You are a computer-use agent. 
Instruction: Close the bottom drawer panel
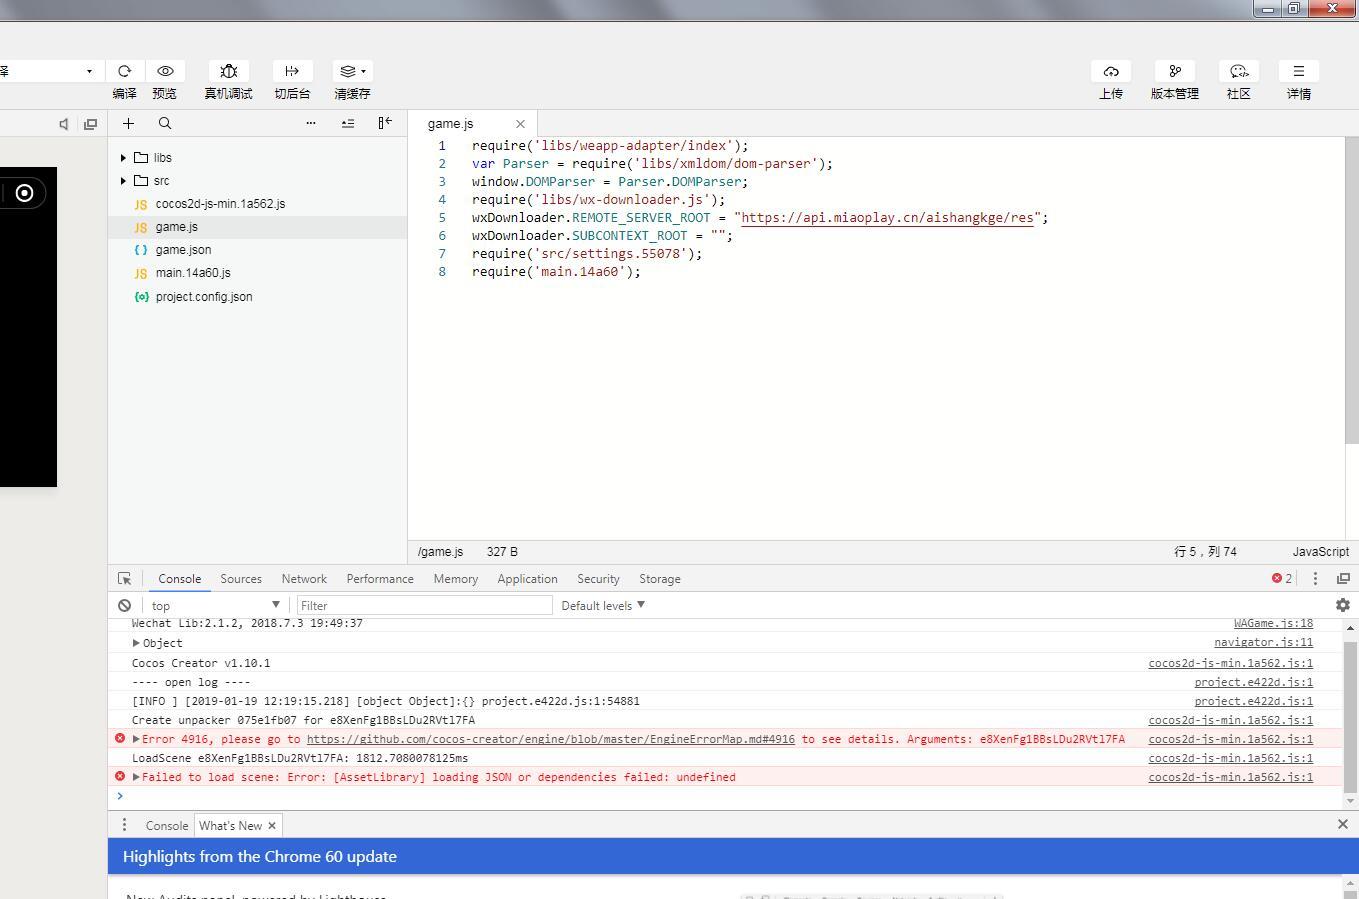(x=1343, y=824)
